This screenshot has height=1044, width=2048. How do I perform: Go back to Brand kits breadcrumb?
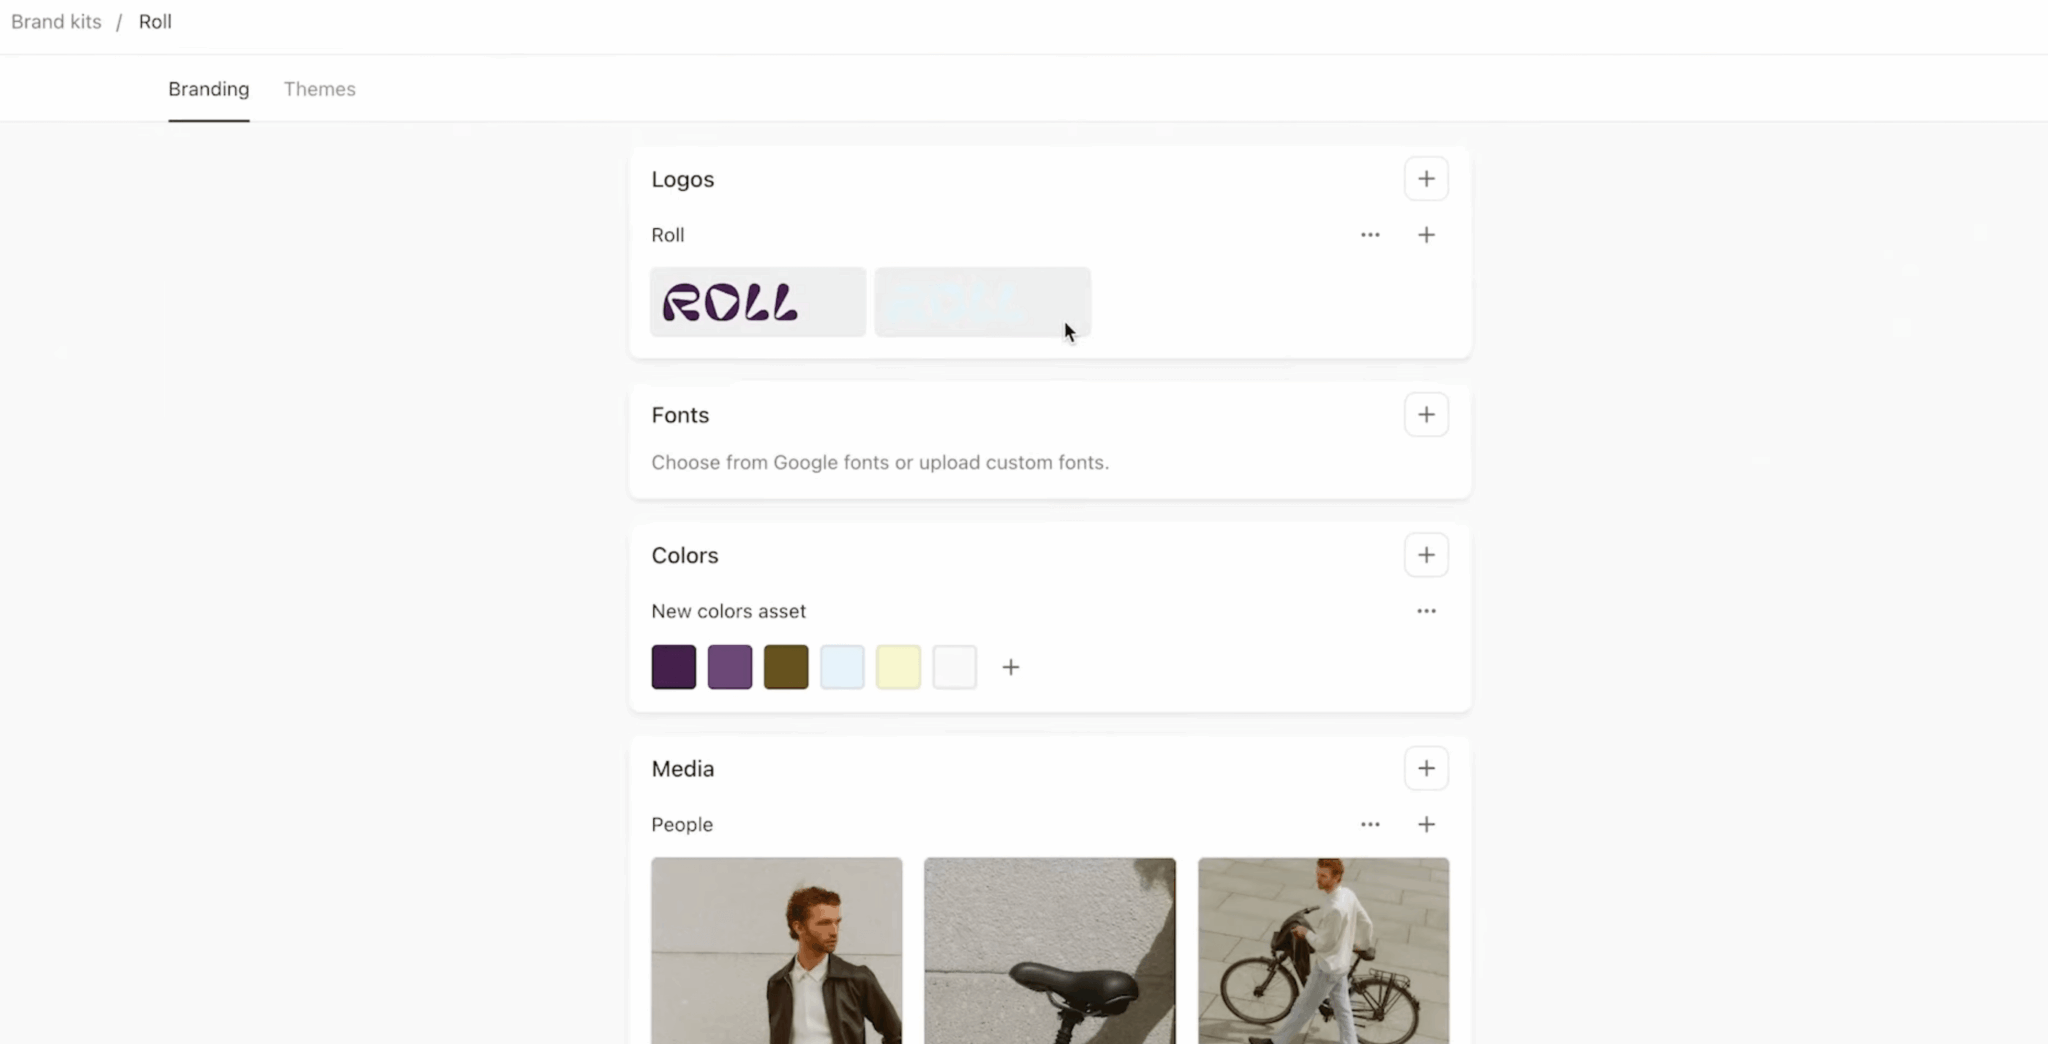pos(56,22)
